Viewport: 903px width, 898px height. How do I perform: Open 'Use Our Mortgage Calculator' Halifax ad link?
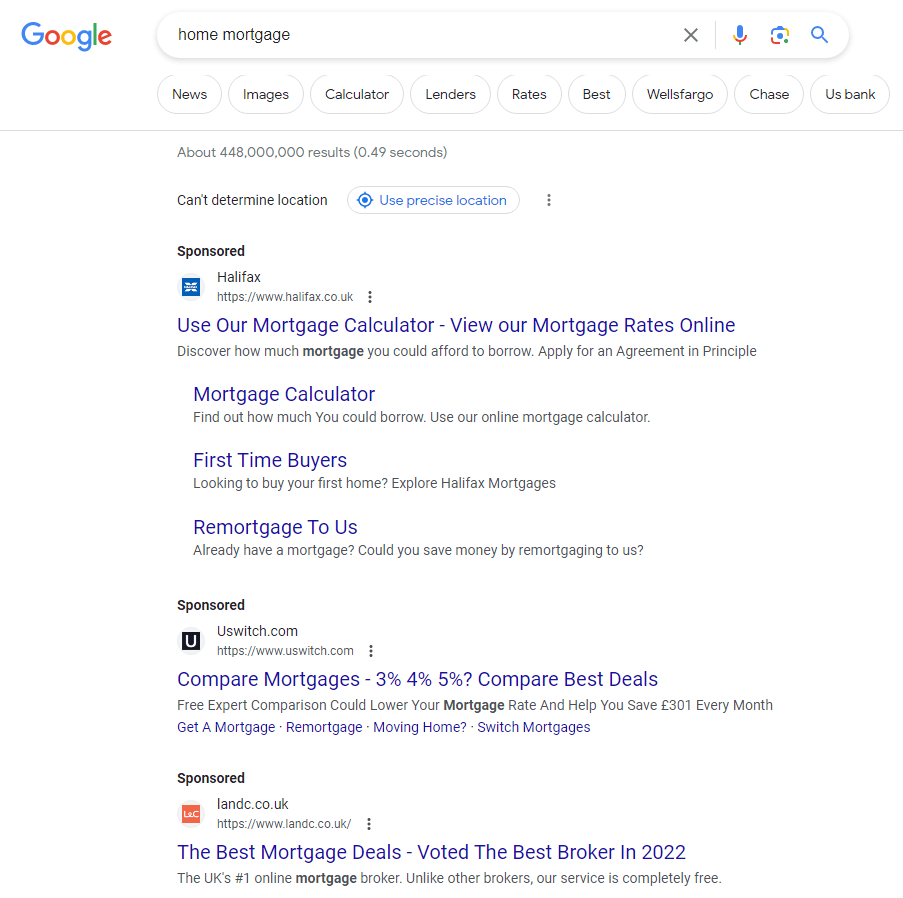(456, 325)
